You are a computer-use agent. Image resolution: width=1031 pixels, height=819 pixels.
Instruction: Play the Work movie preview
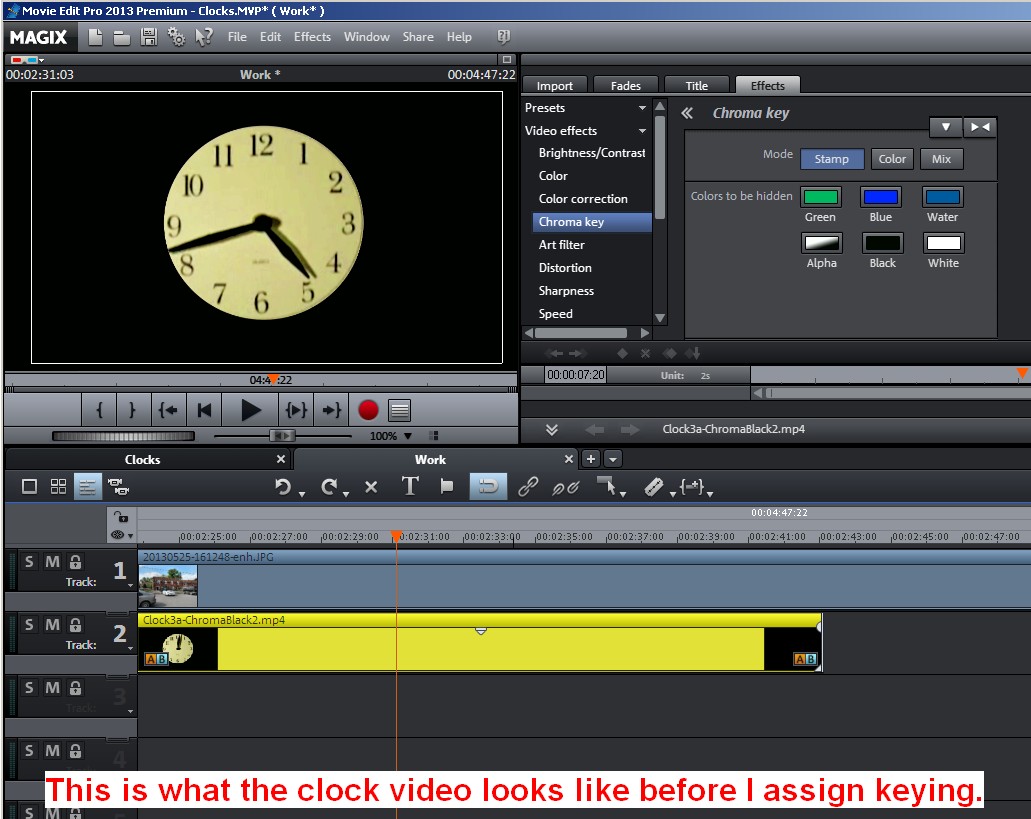[x=250, y=410]
